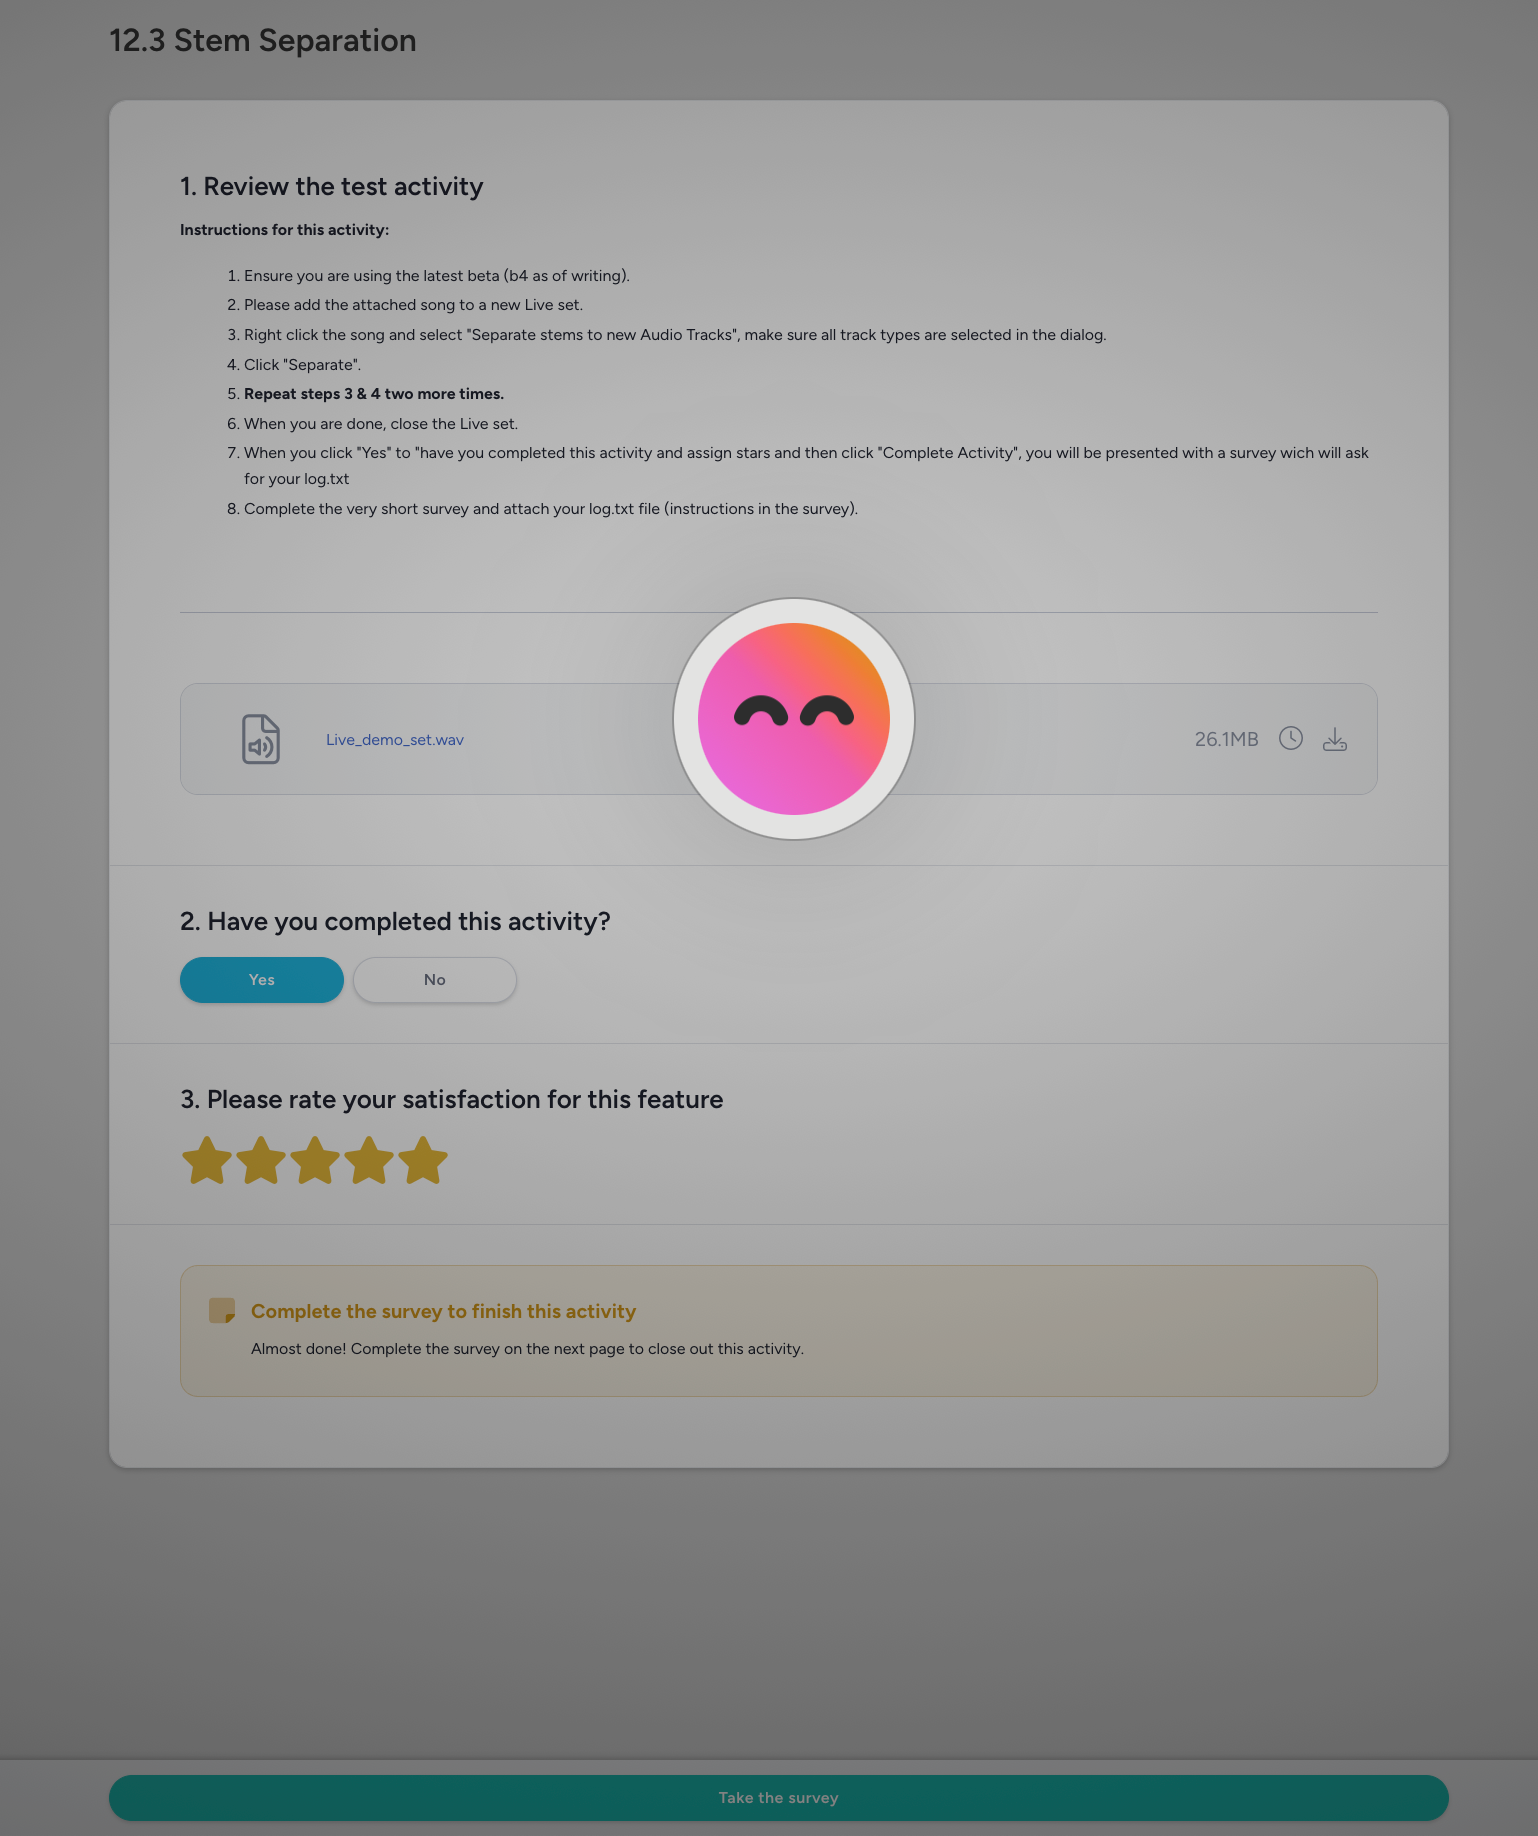
Task: Select the second satisfaction star
Action: click(x=261, y=1161)
